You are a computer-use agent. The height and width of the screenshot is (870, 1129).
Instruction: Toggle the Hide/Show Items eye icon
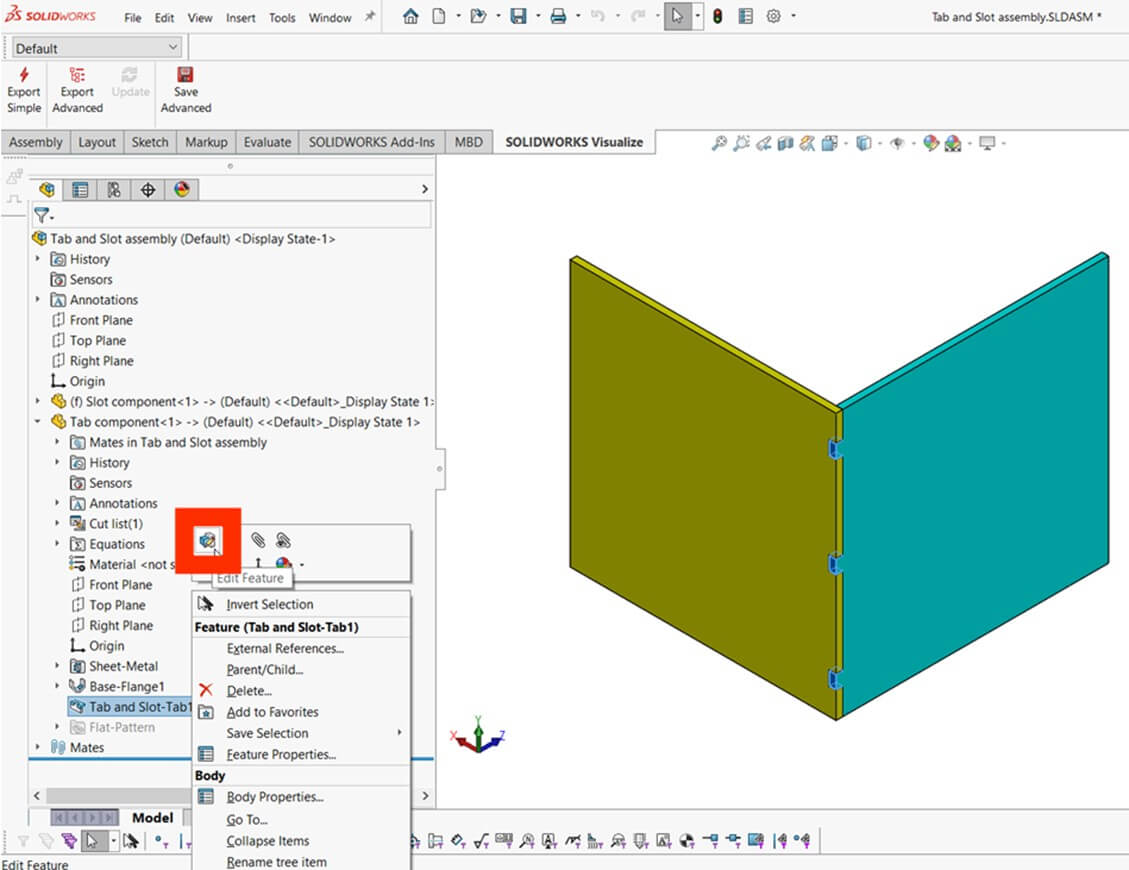tap(898, 143)
